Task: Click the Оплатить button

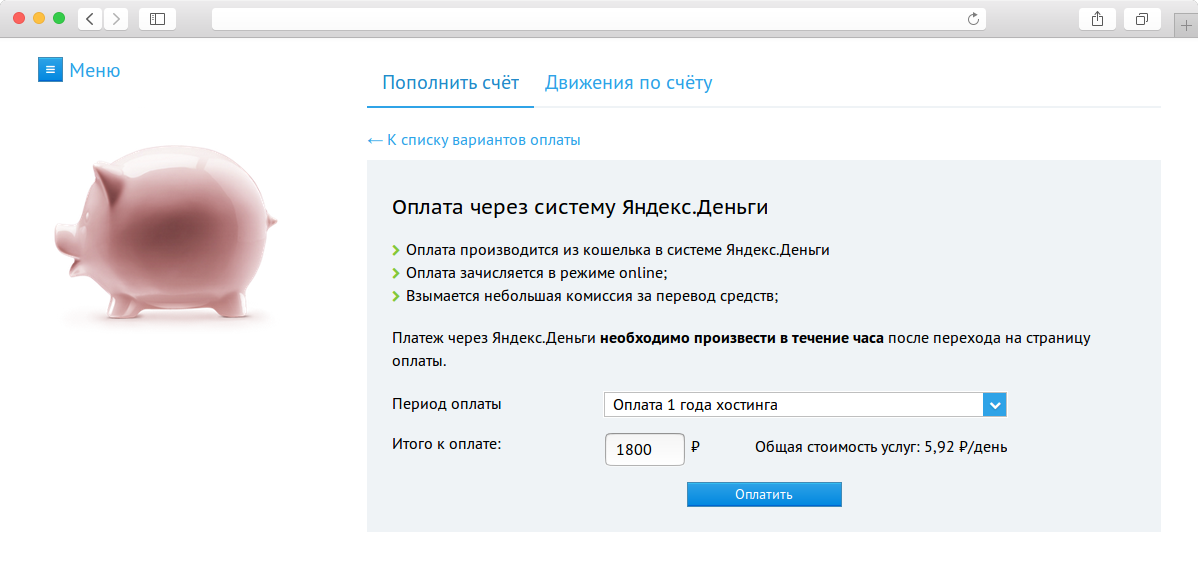Action: (x=764, y=494)
